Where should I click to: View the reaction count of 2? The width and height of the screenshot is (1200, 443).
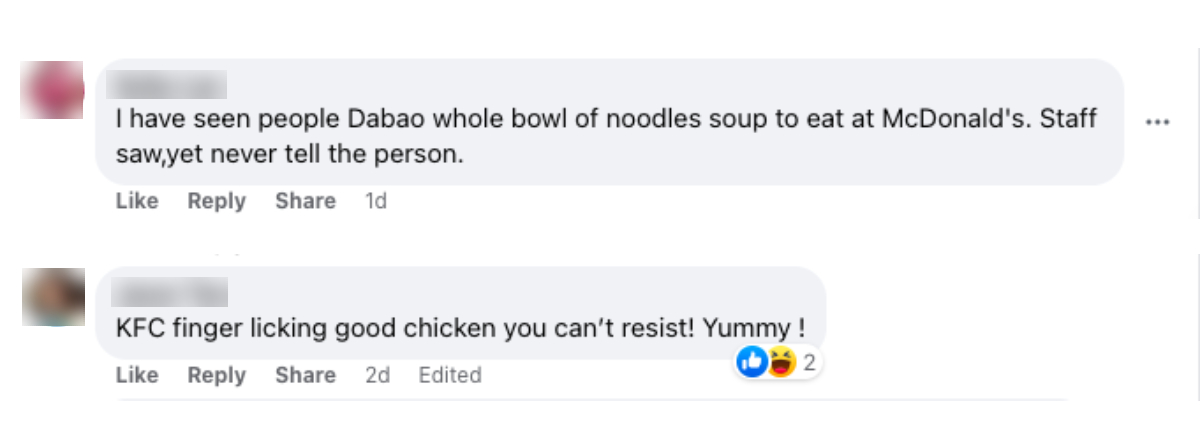pos(809,363)
